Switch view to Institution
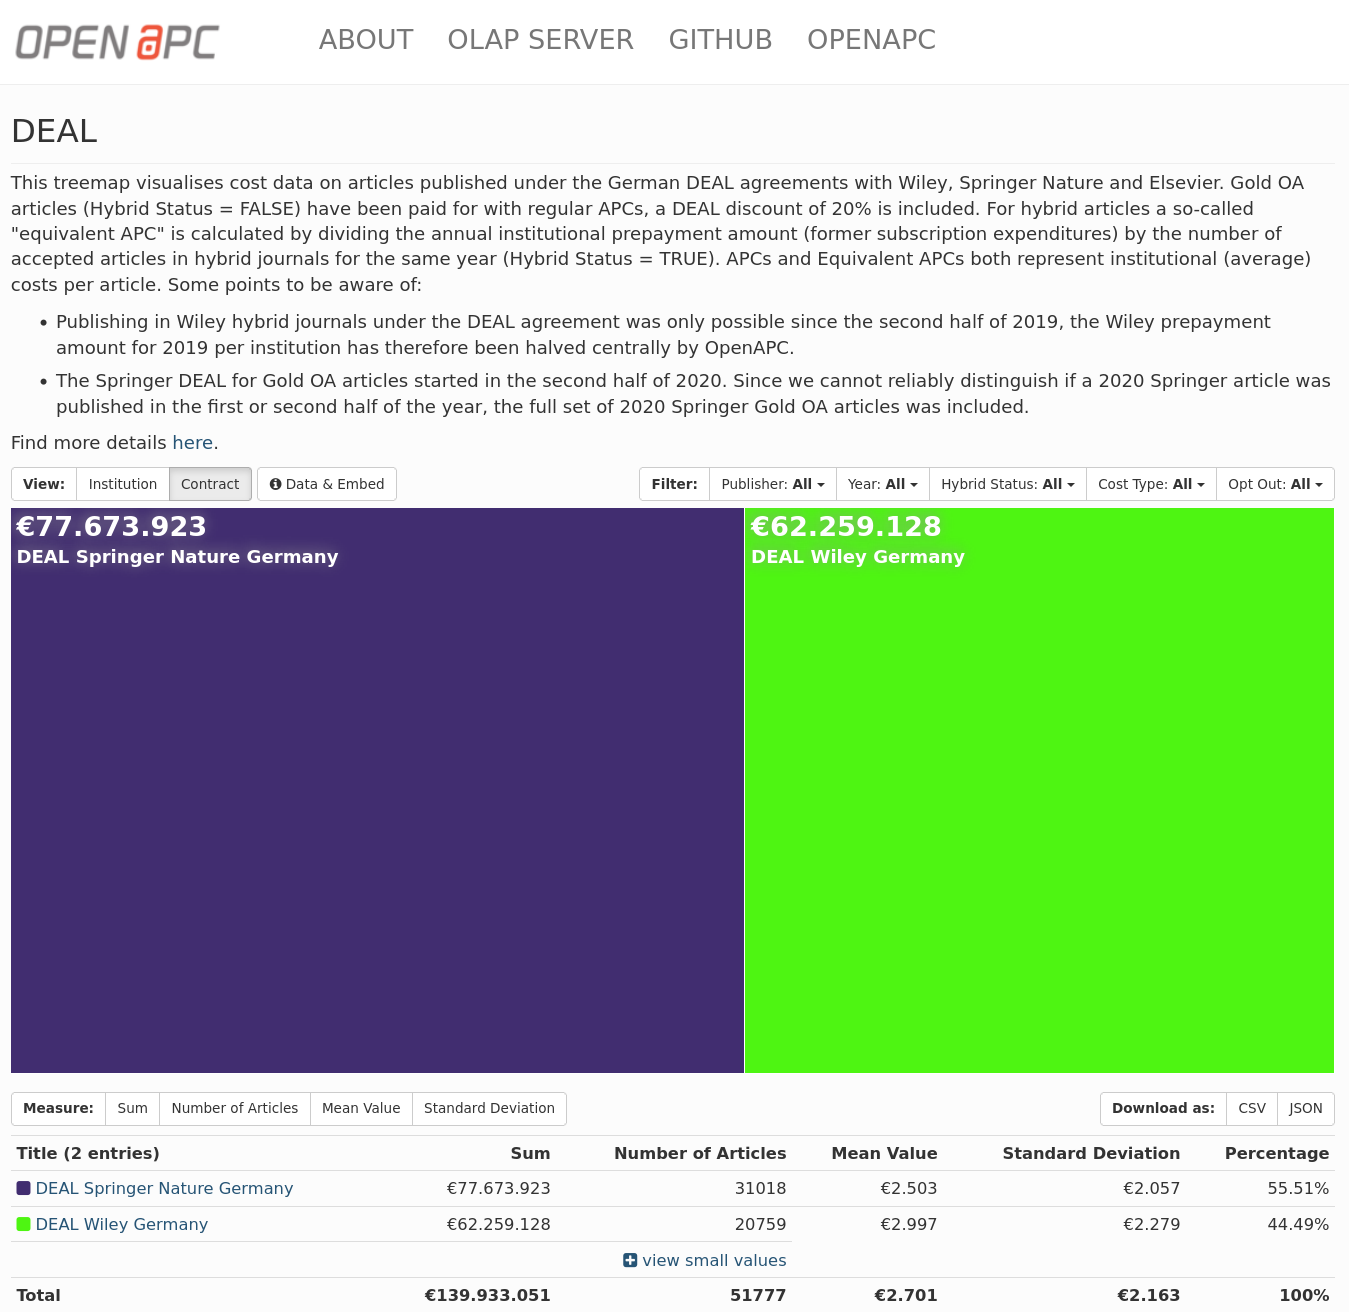 tap(122, 484)
